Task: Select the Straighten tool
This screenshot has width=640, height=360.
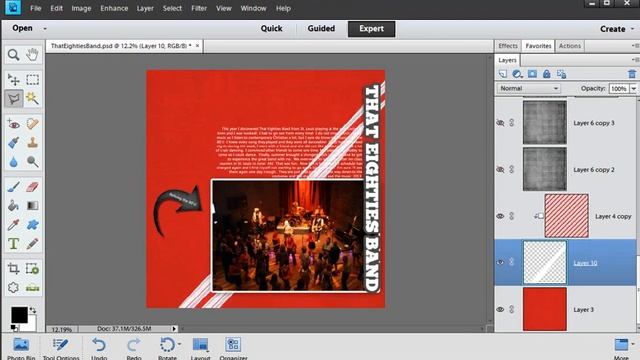Action: 32,287
